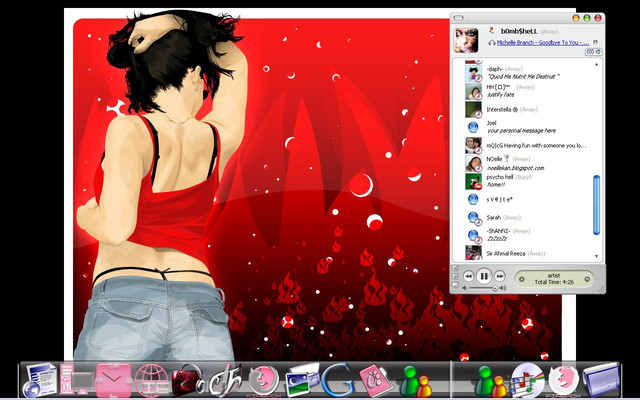This screenshot has height=400, width=640.
Task: Skip to next track in player
Action: click(x=500, y=277)
